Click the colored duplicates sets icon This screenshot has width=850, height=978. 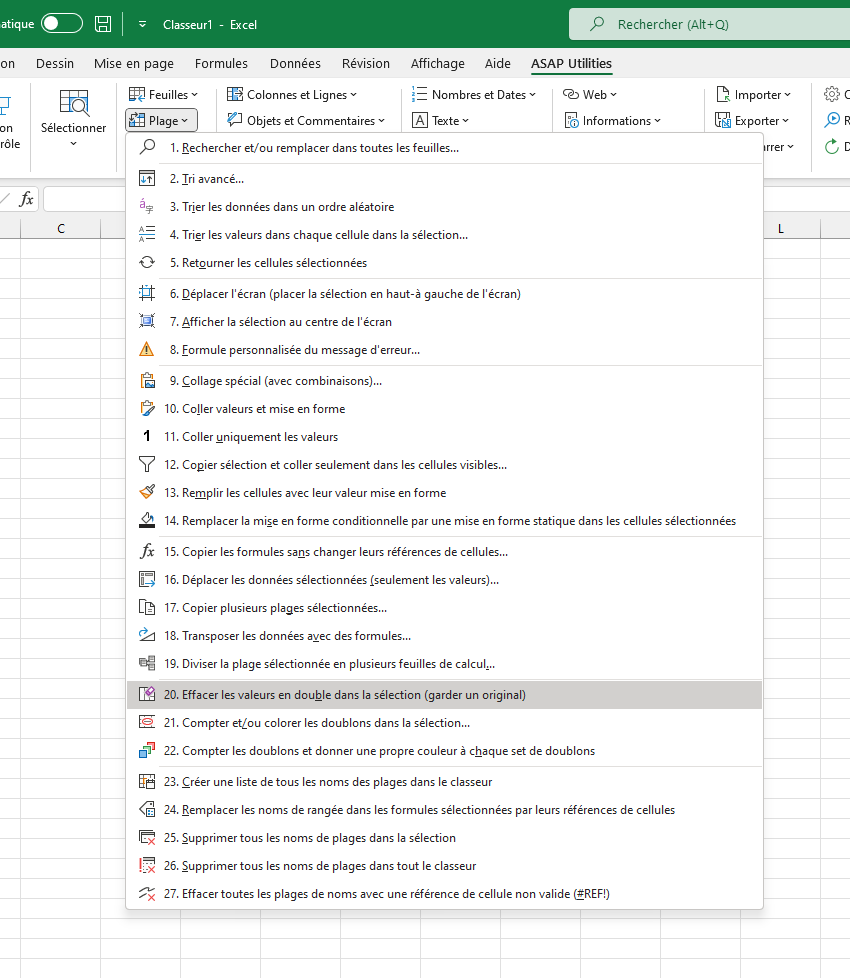click(x=147, y=750)
